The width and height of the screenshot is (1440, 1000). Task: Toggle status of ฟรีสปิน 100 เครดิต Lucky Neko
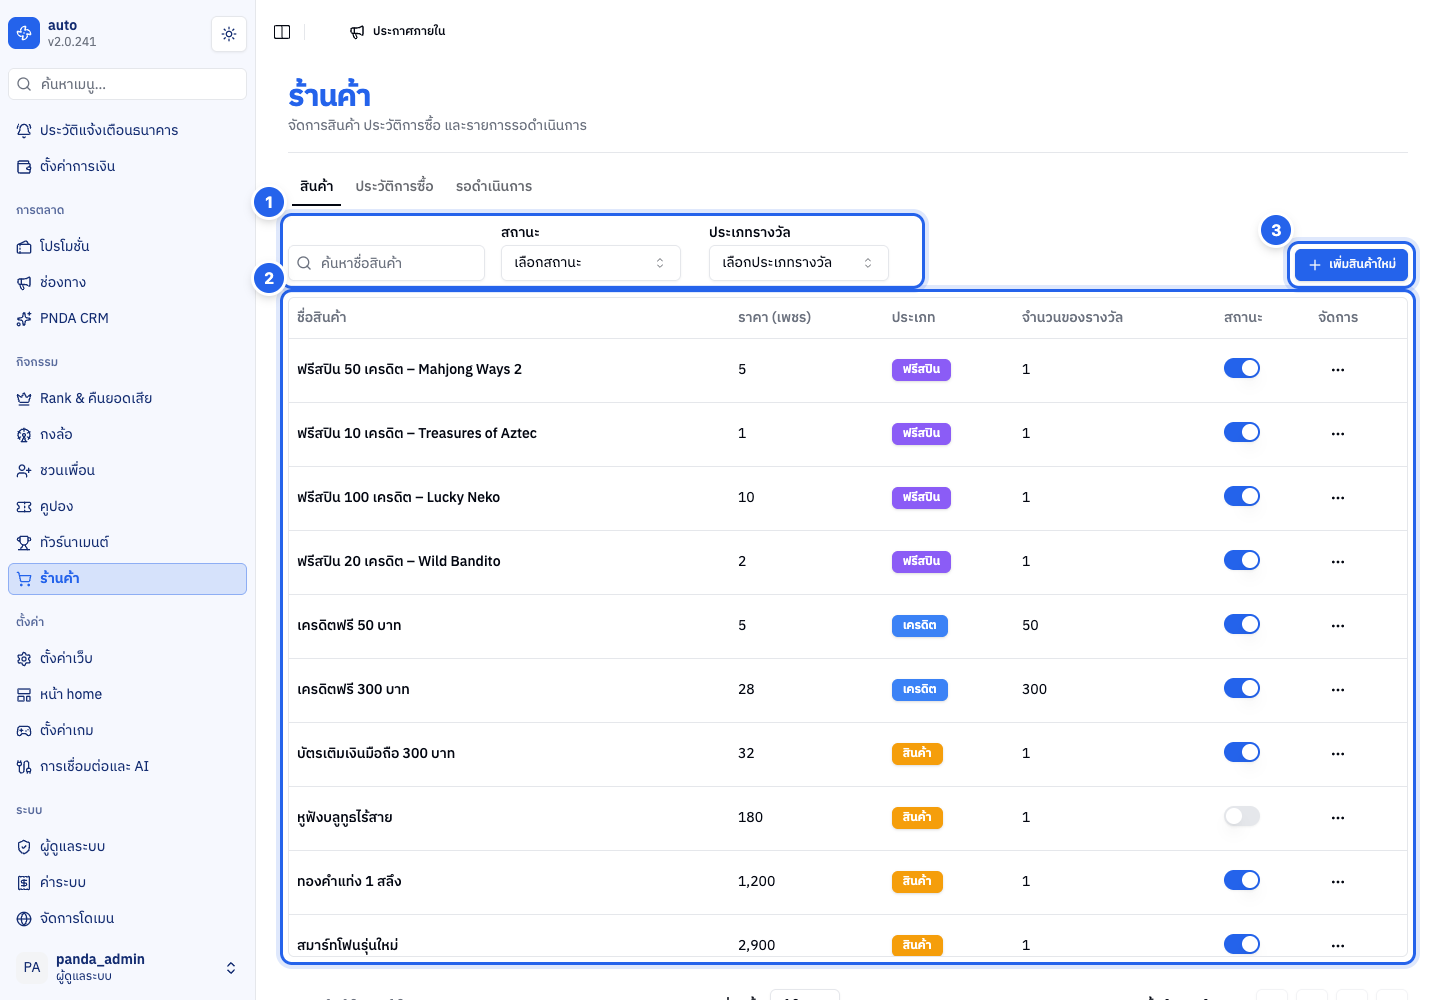pos(1242,496)
